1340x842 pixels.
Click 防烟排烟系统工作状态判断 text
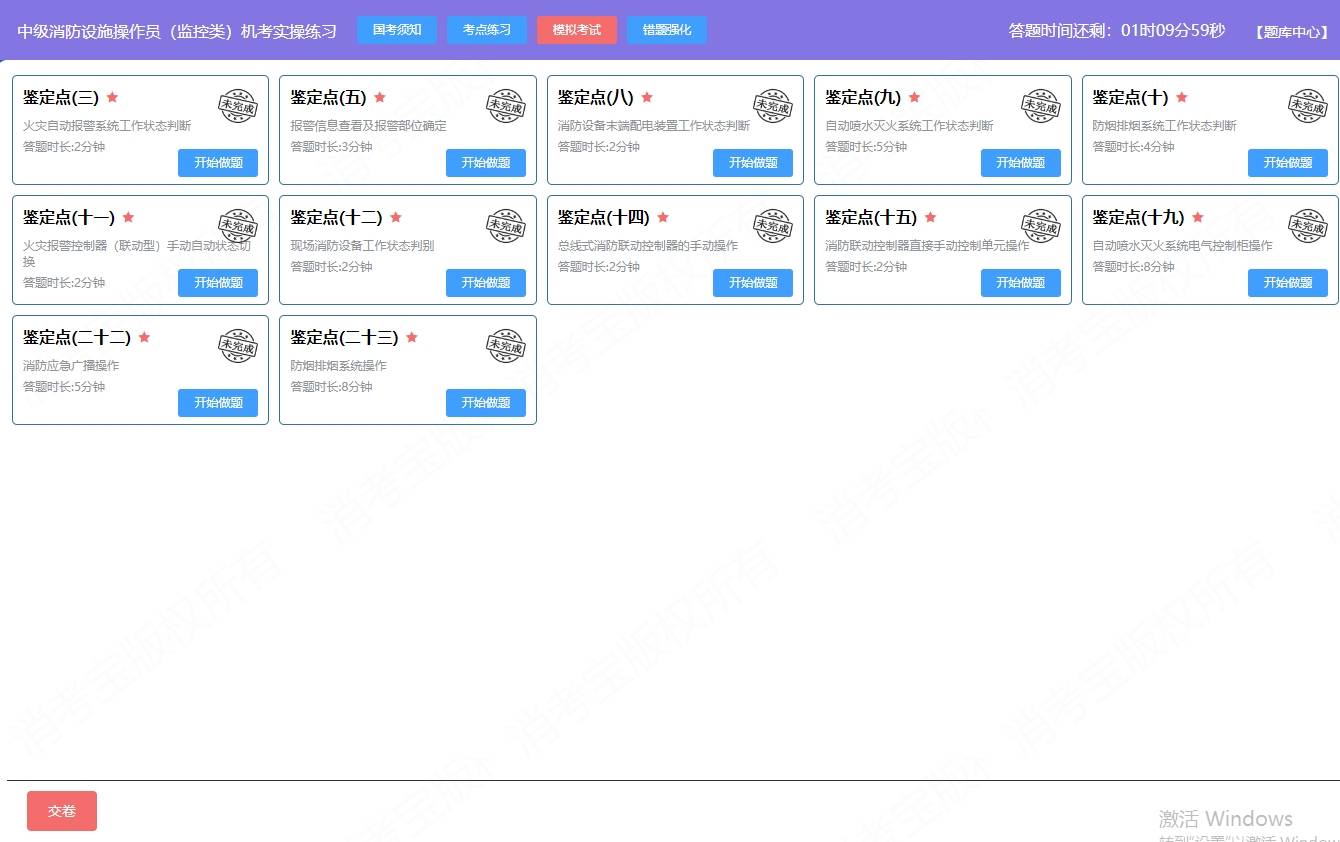tap(1164, 126)
